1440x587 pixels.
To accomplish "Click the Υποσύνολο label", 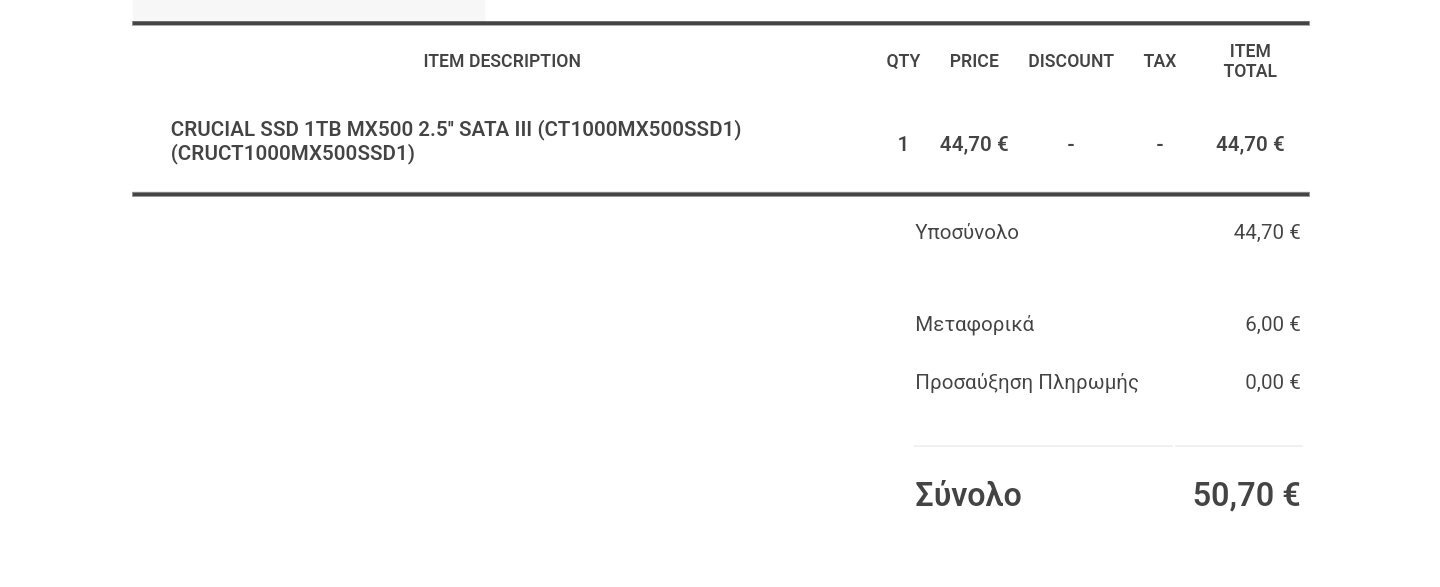I will (967, 232).
